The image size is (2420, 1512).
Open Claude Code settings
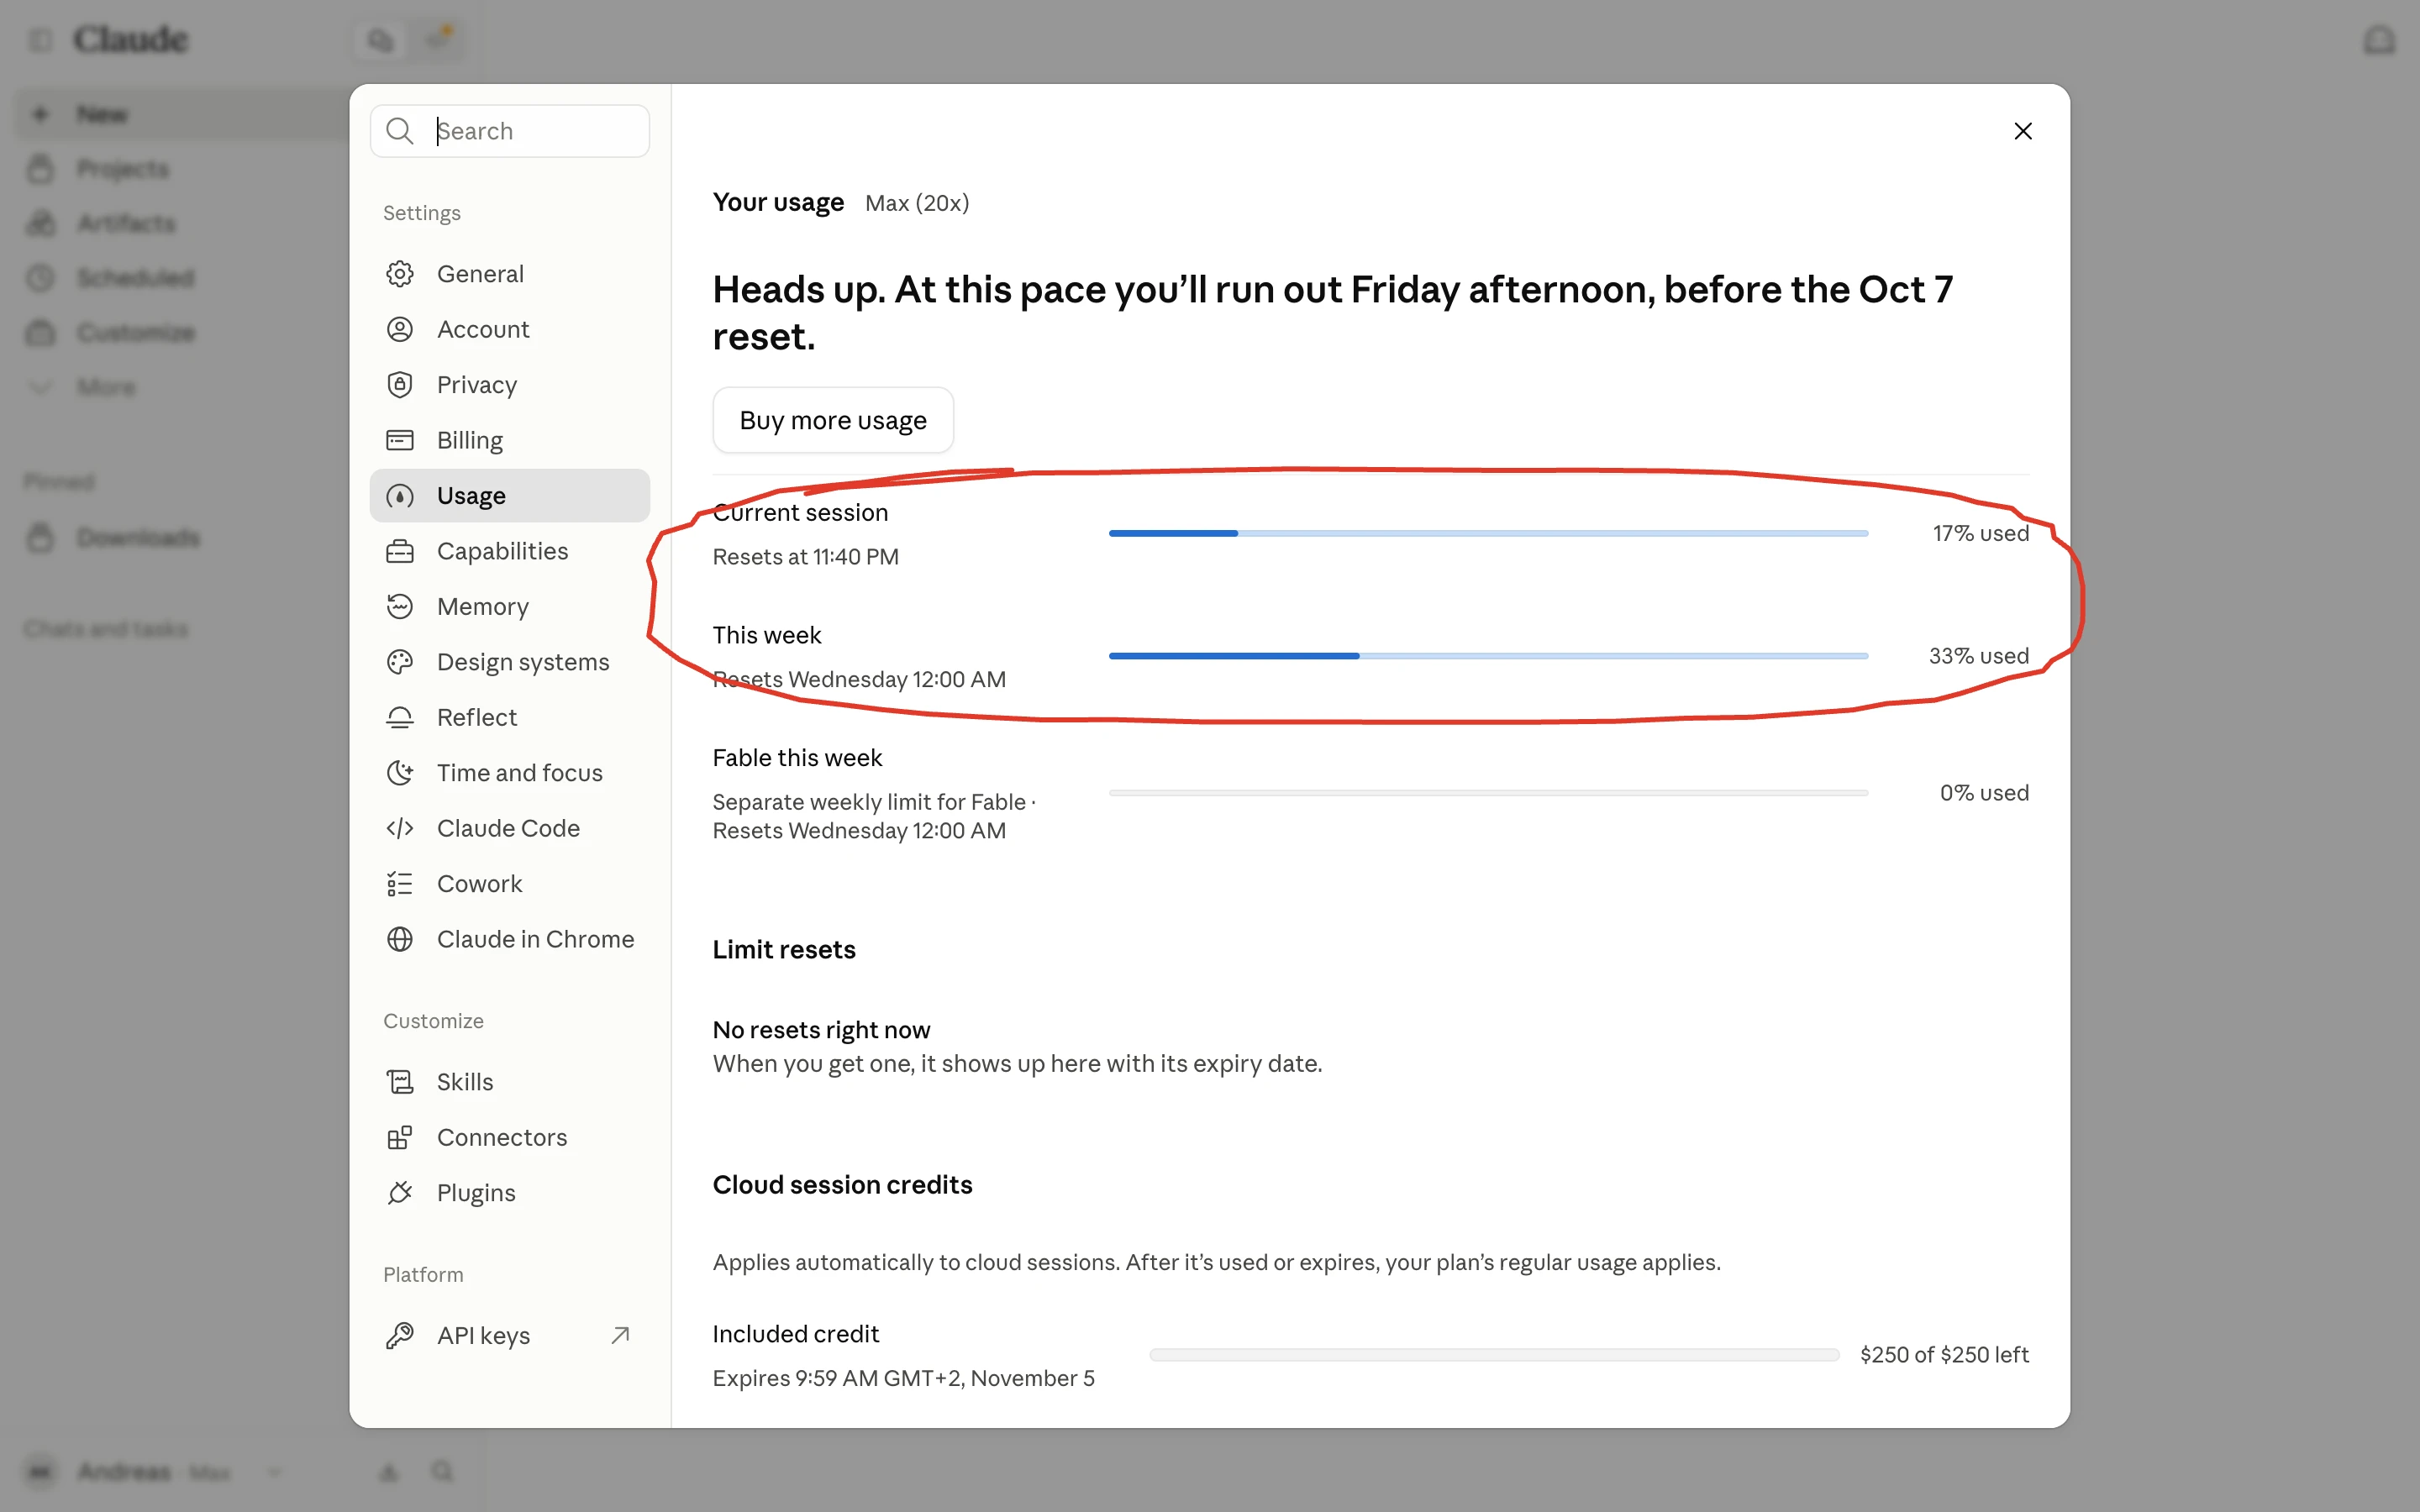coord(510,828)
